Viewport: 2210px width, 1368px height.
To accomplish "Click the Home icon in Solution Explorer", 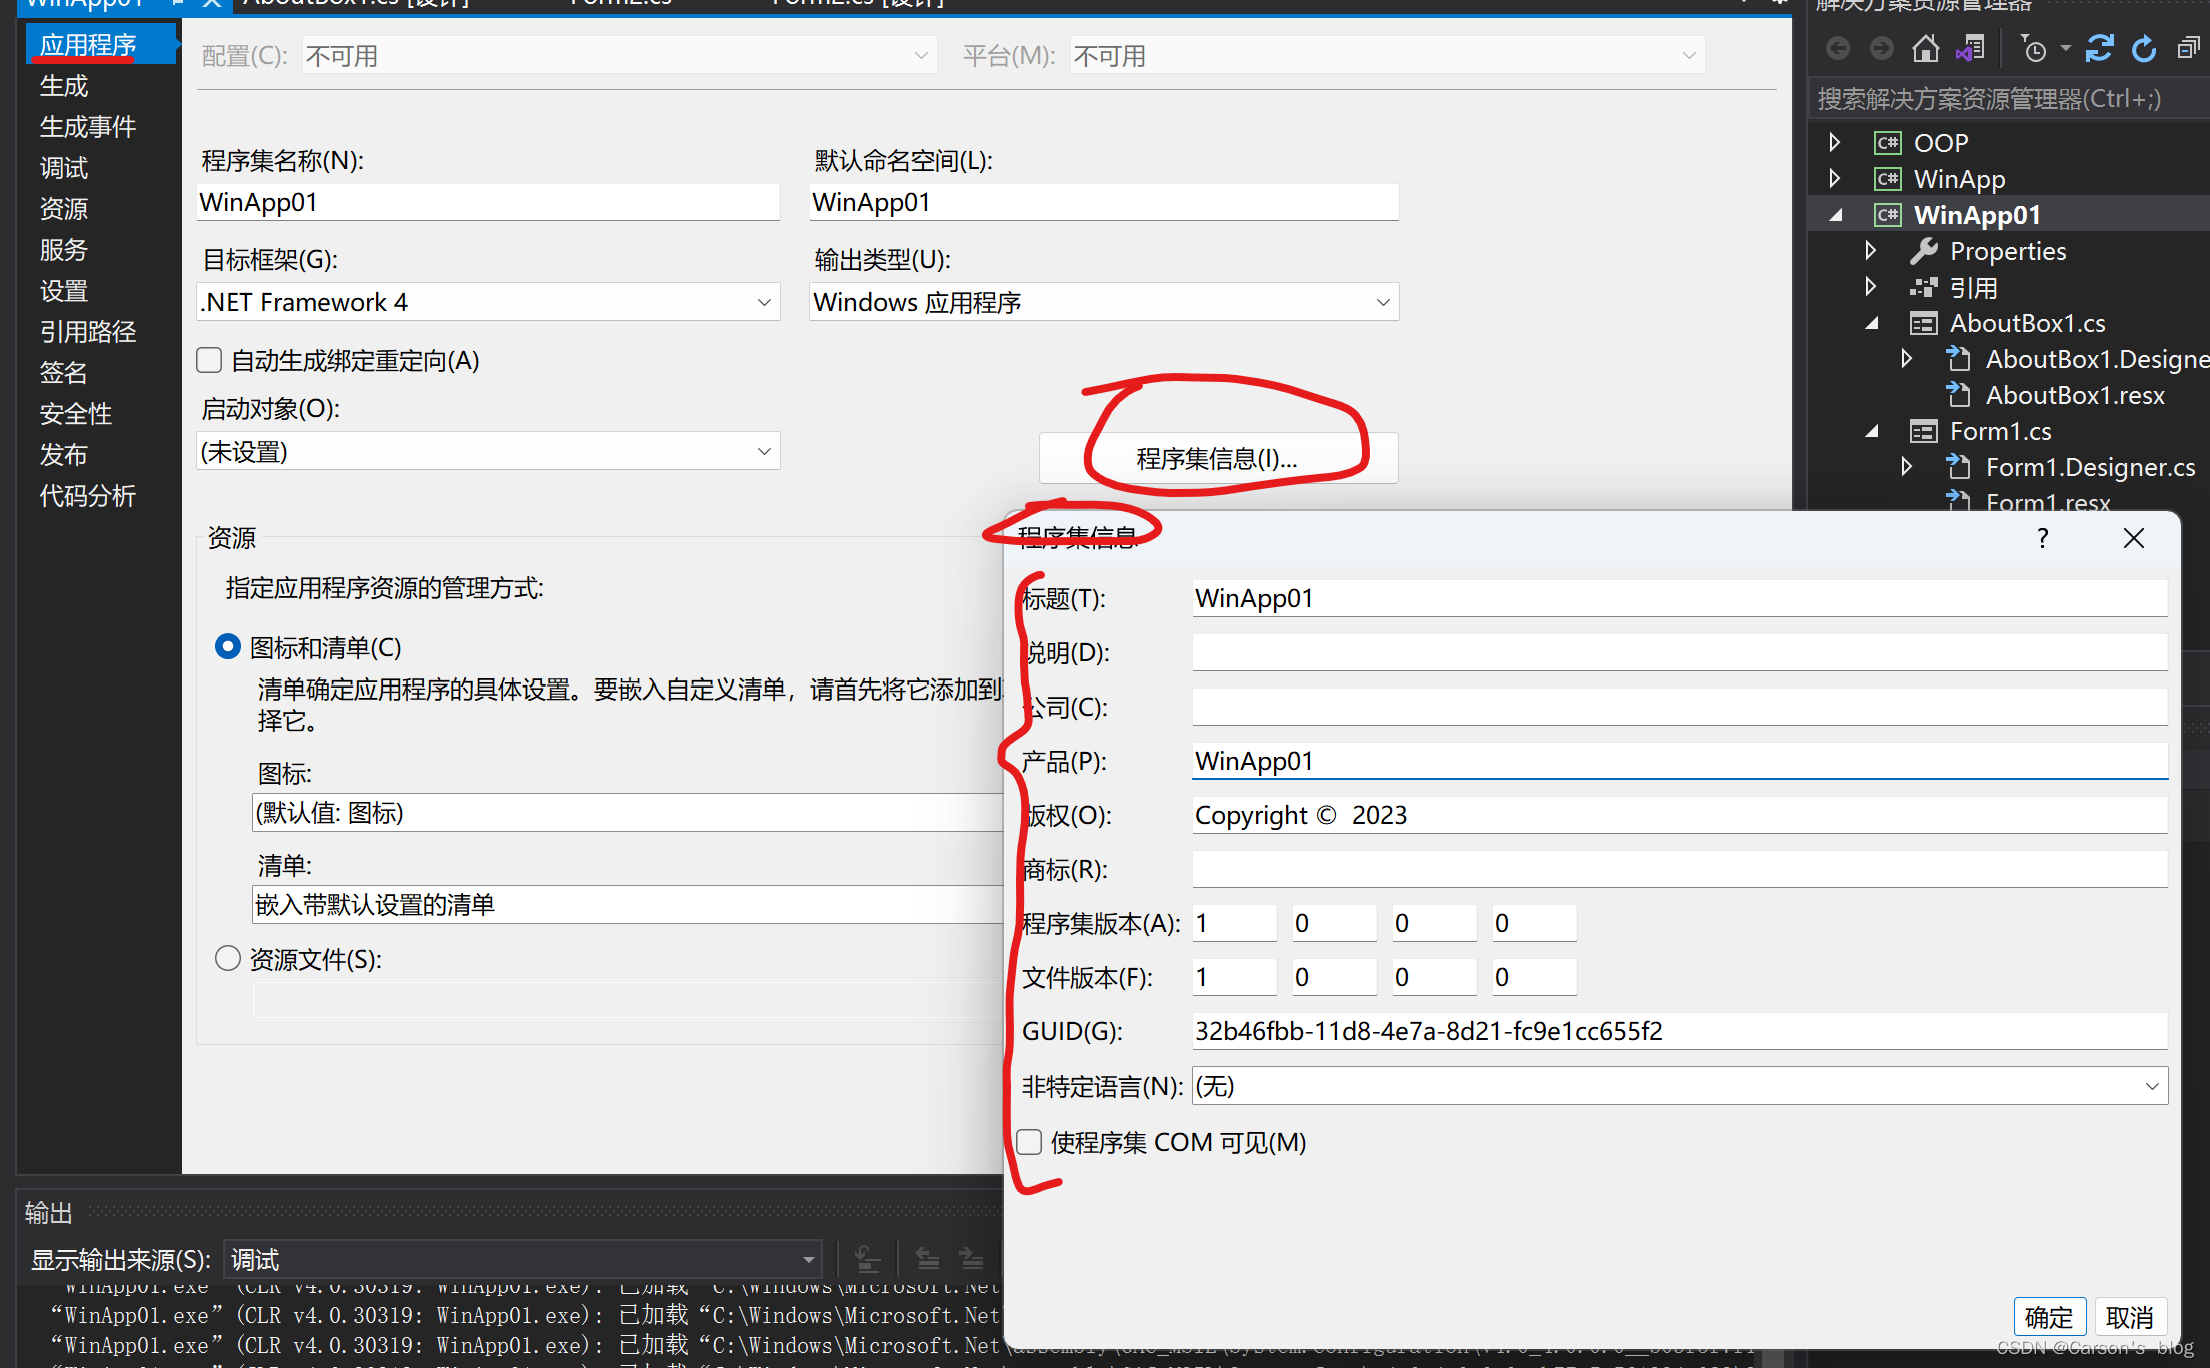I will (1925, 48).
